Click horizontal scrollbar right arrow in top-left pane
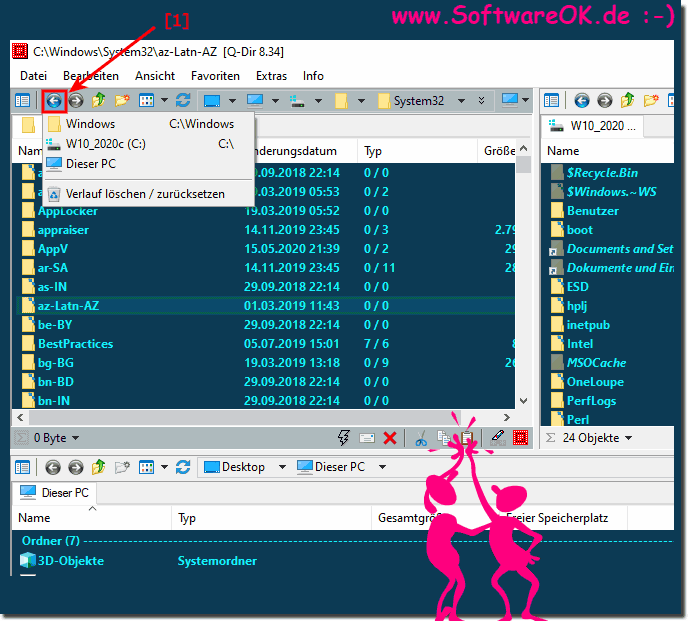This screenshot has width=688, height=621. click(507, 417)
